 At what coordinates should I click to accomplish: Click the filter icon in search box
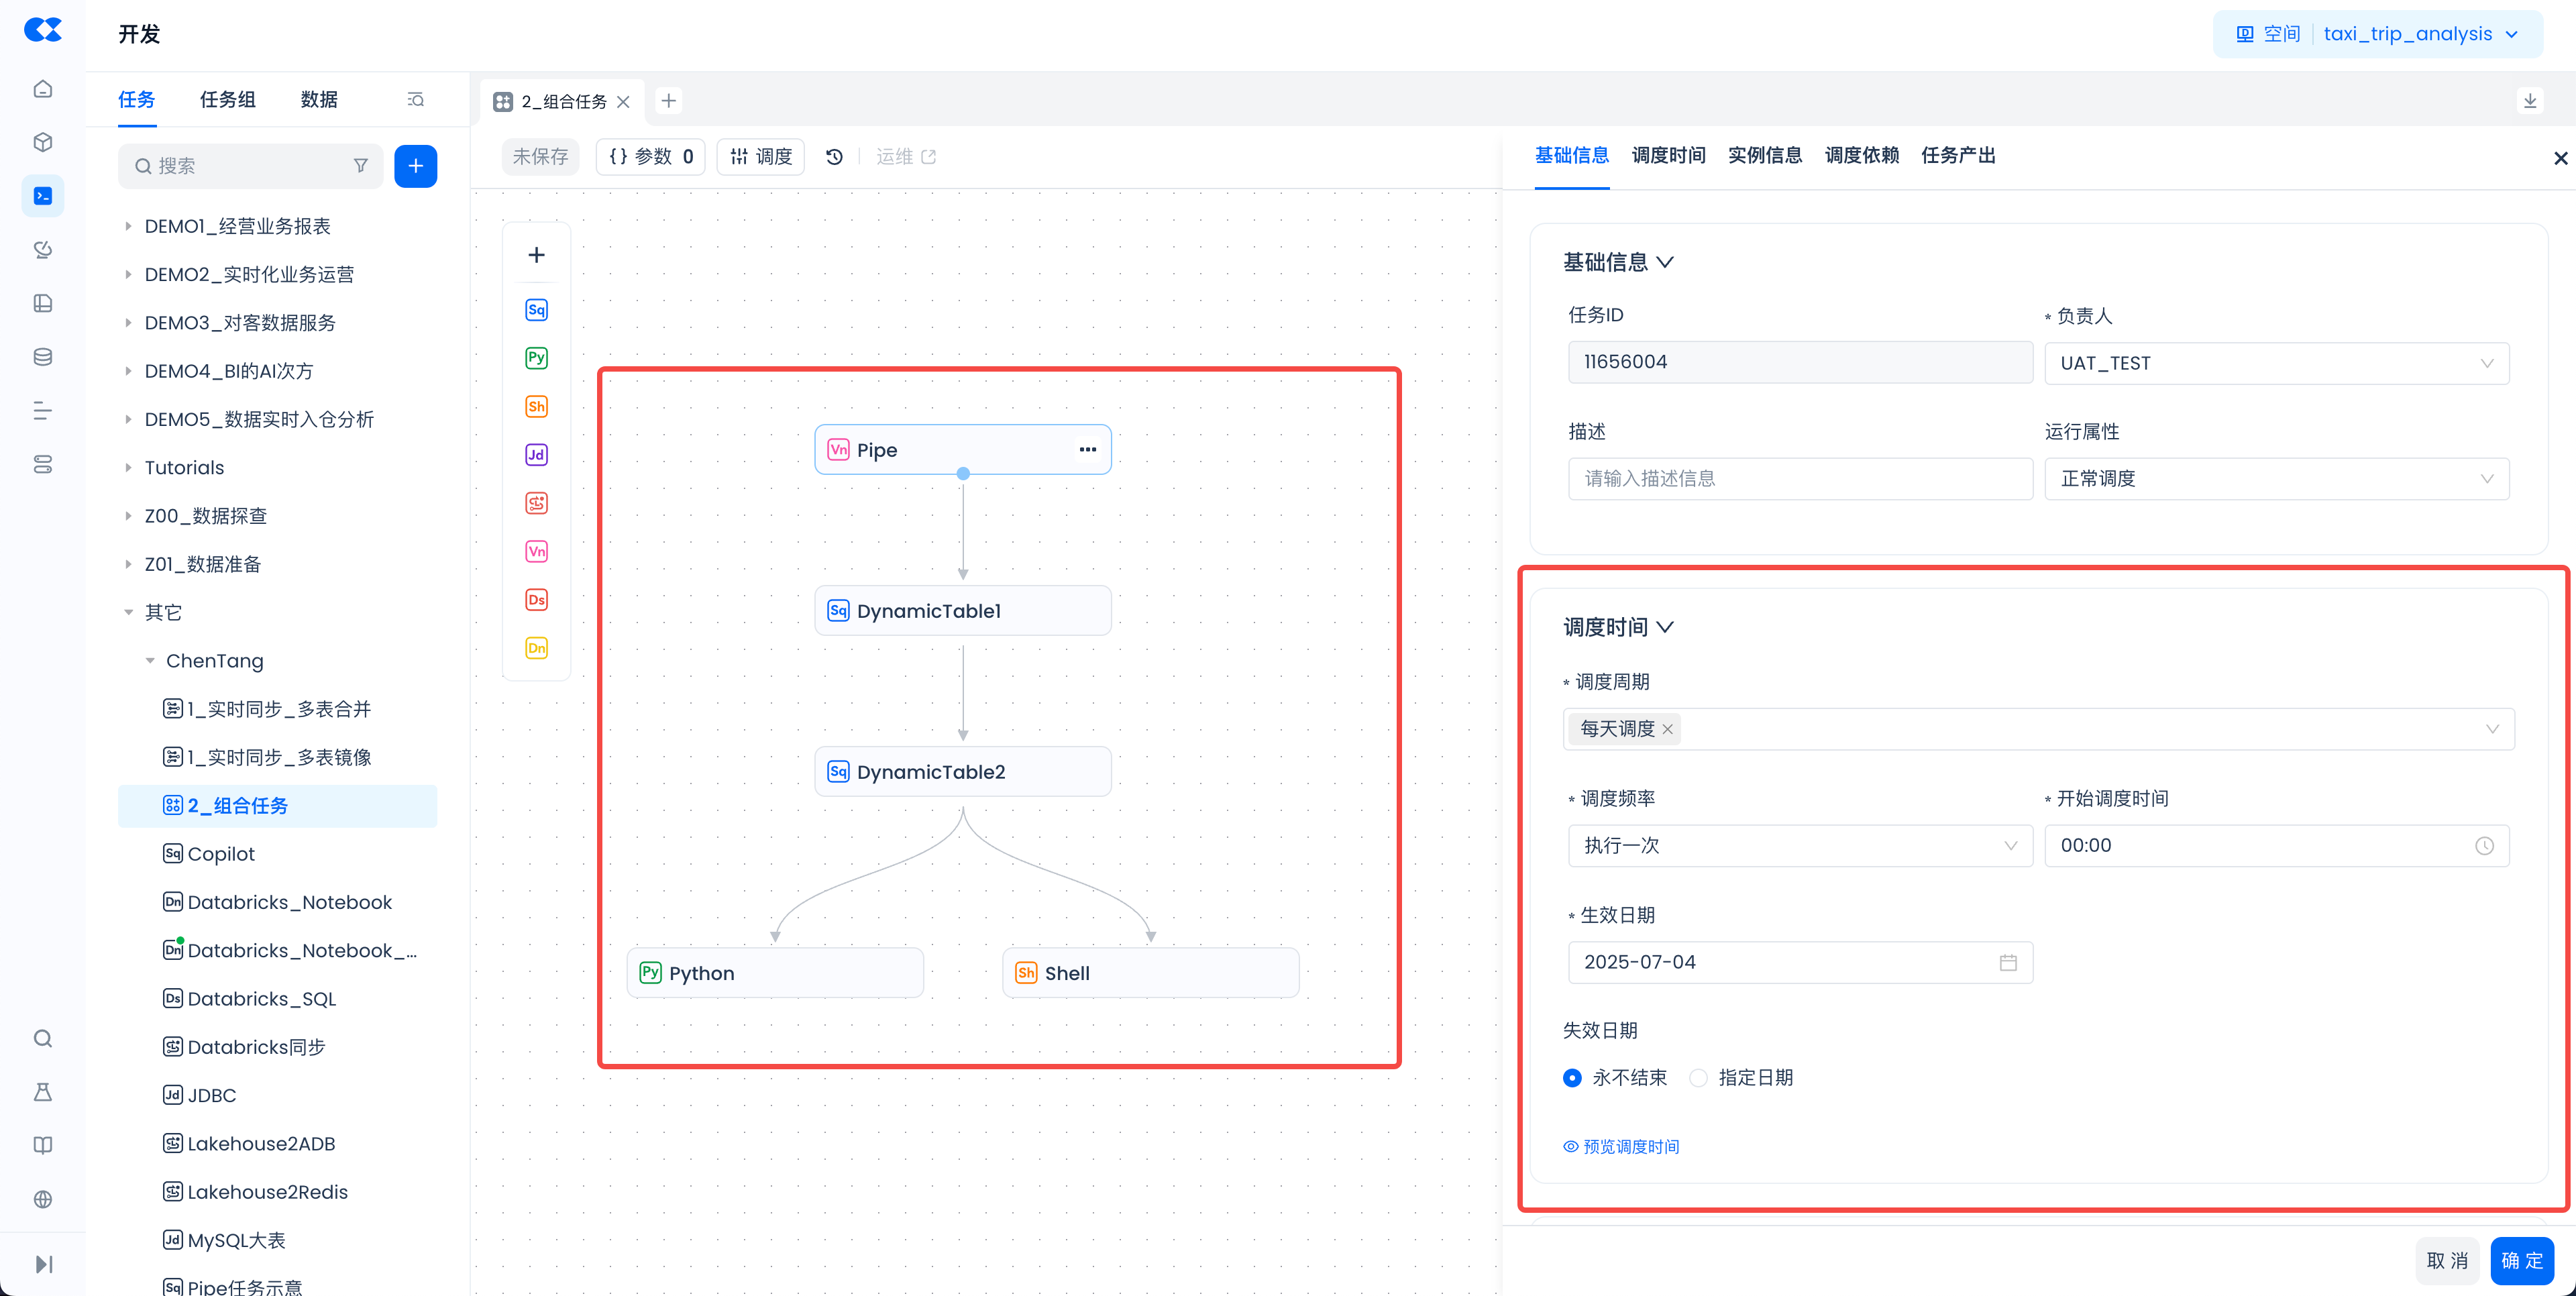pyautogui.click(x=361, y=166)
